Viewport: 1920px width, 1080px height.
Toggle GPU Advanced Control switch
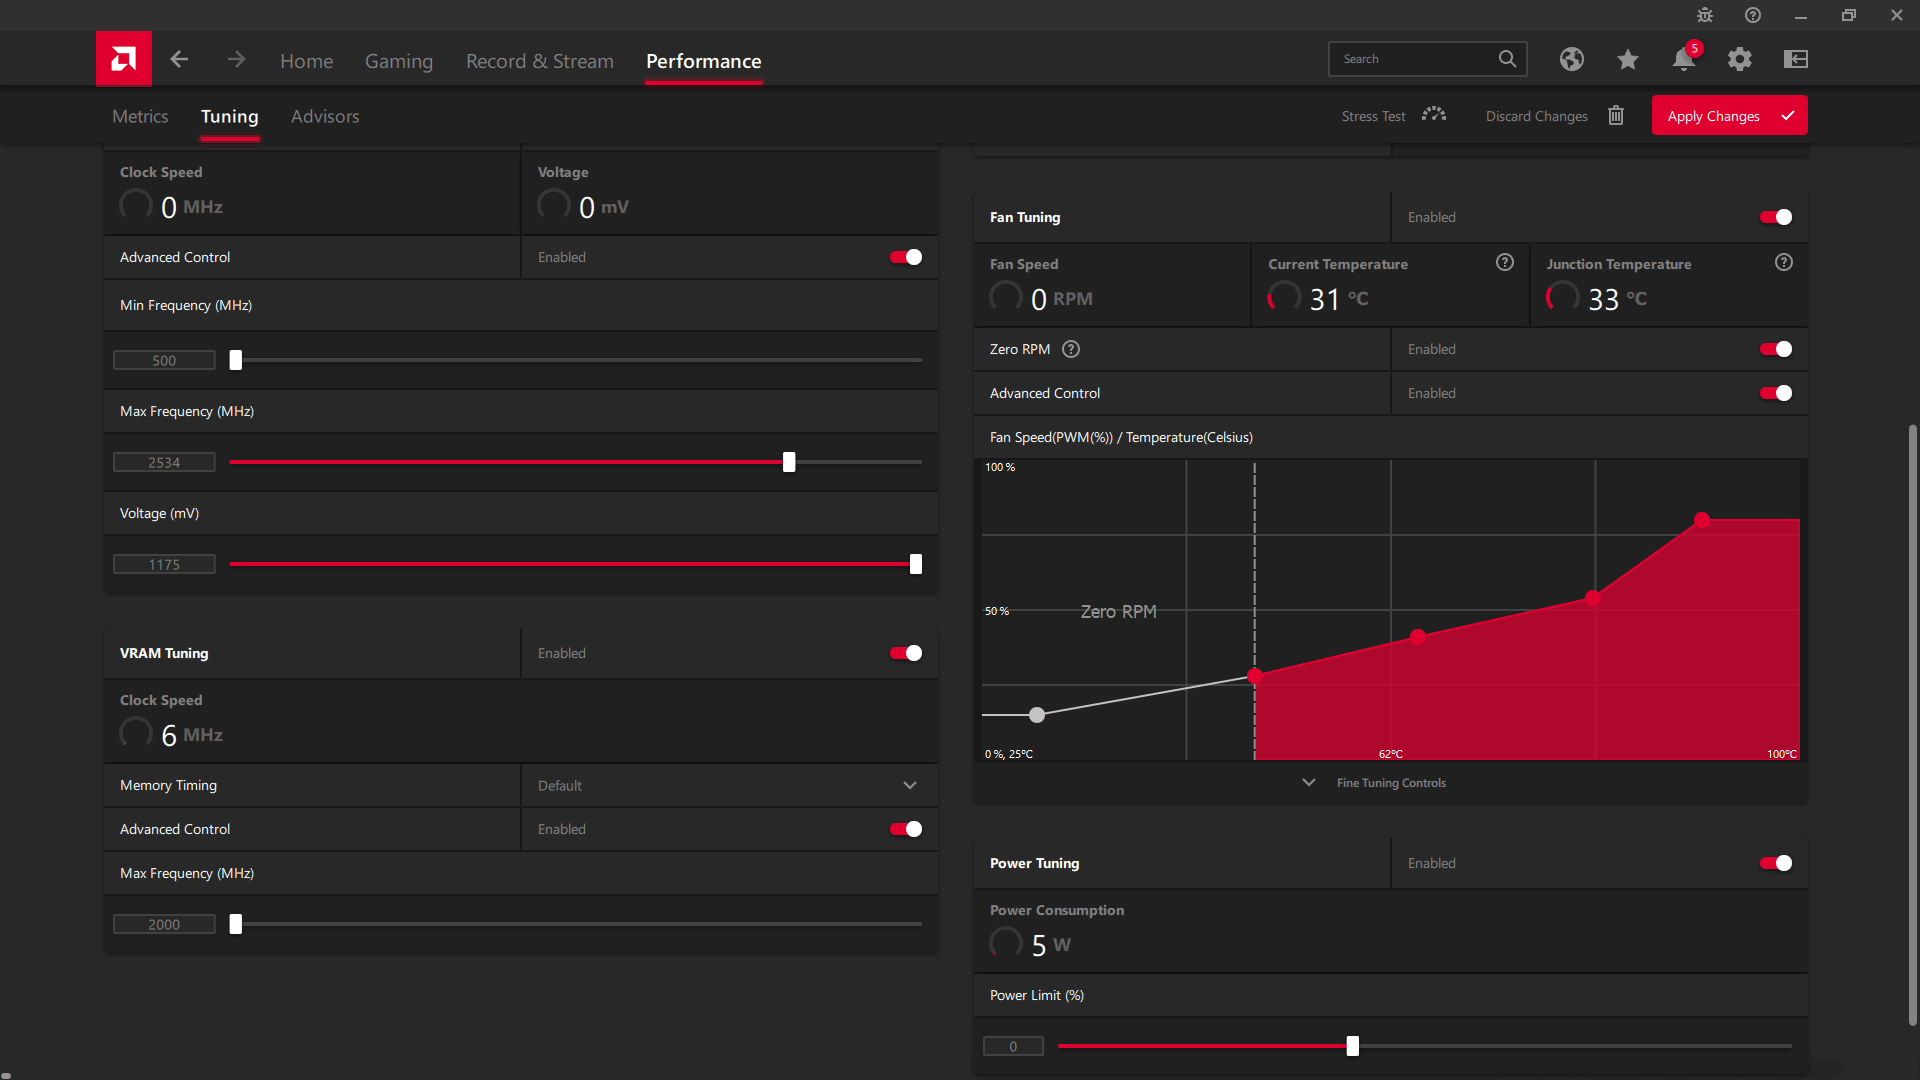[x=906, y=257]
